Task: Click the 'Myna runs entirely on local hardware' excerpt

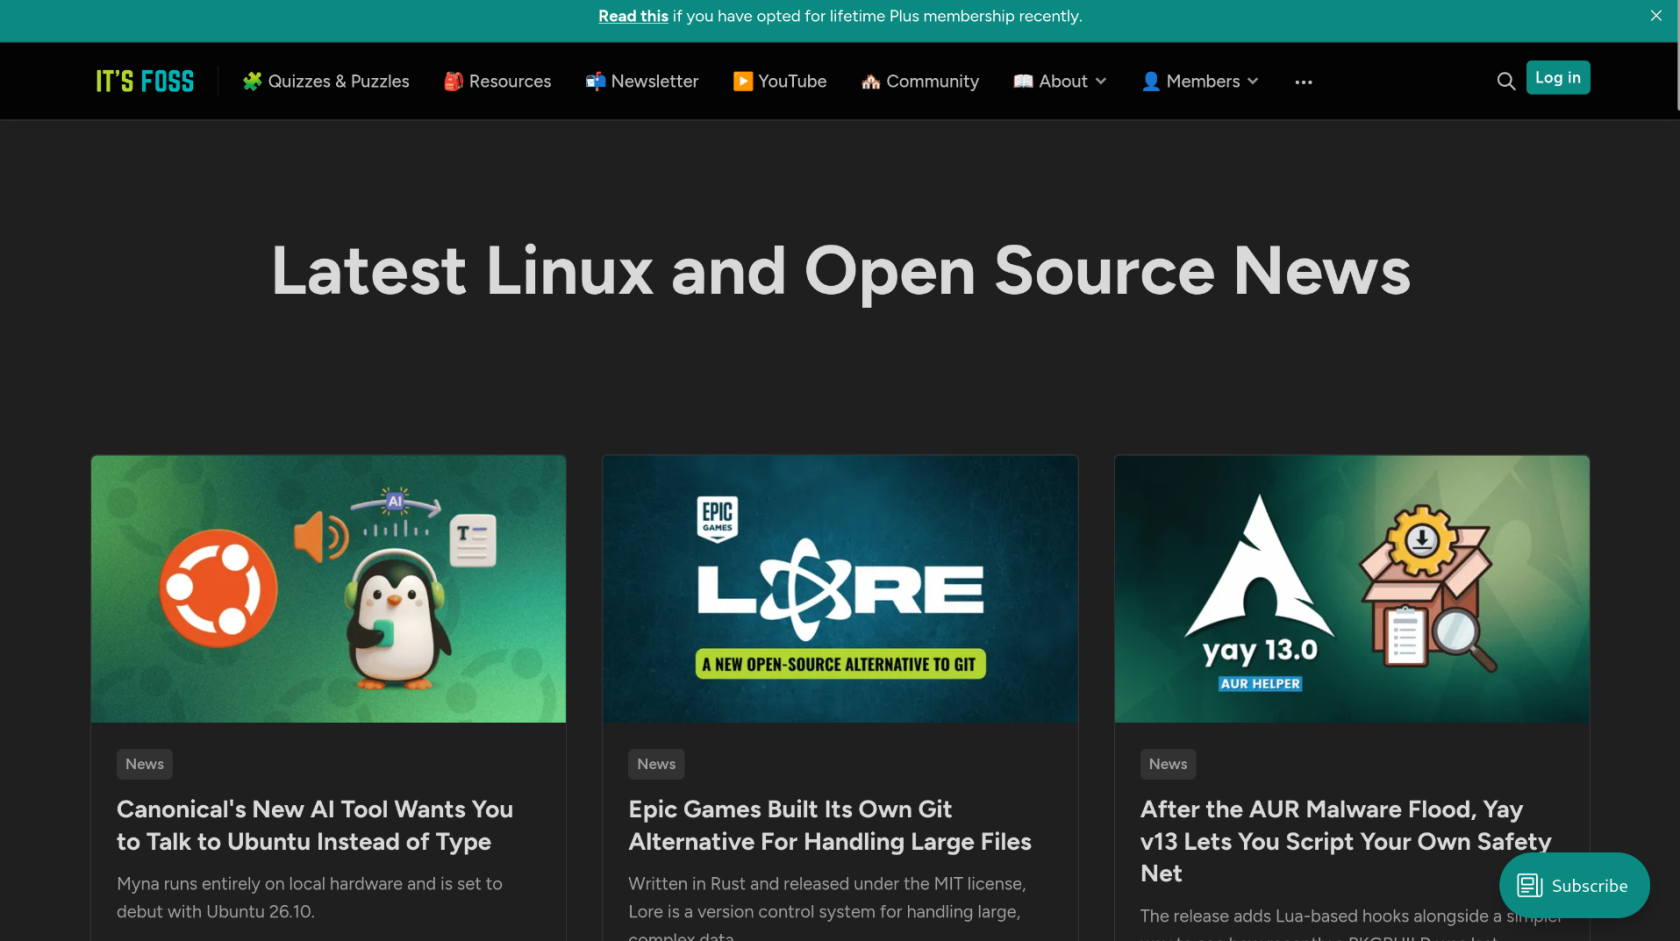Action: pyautogui.click(x=310, y=898)
